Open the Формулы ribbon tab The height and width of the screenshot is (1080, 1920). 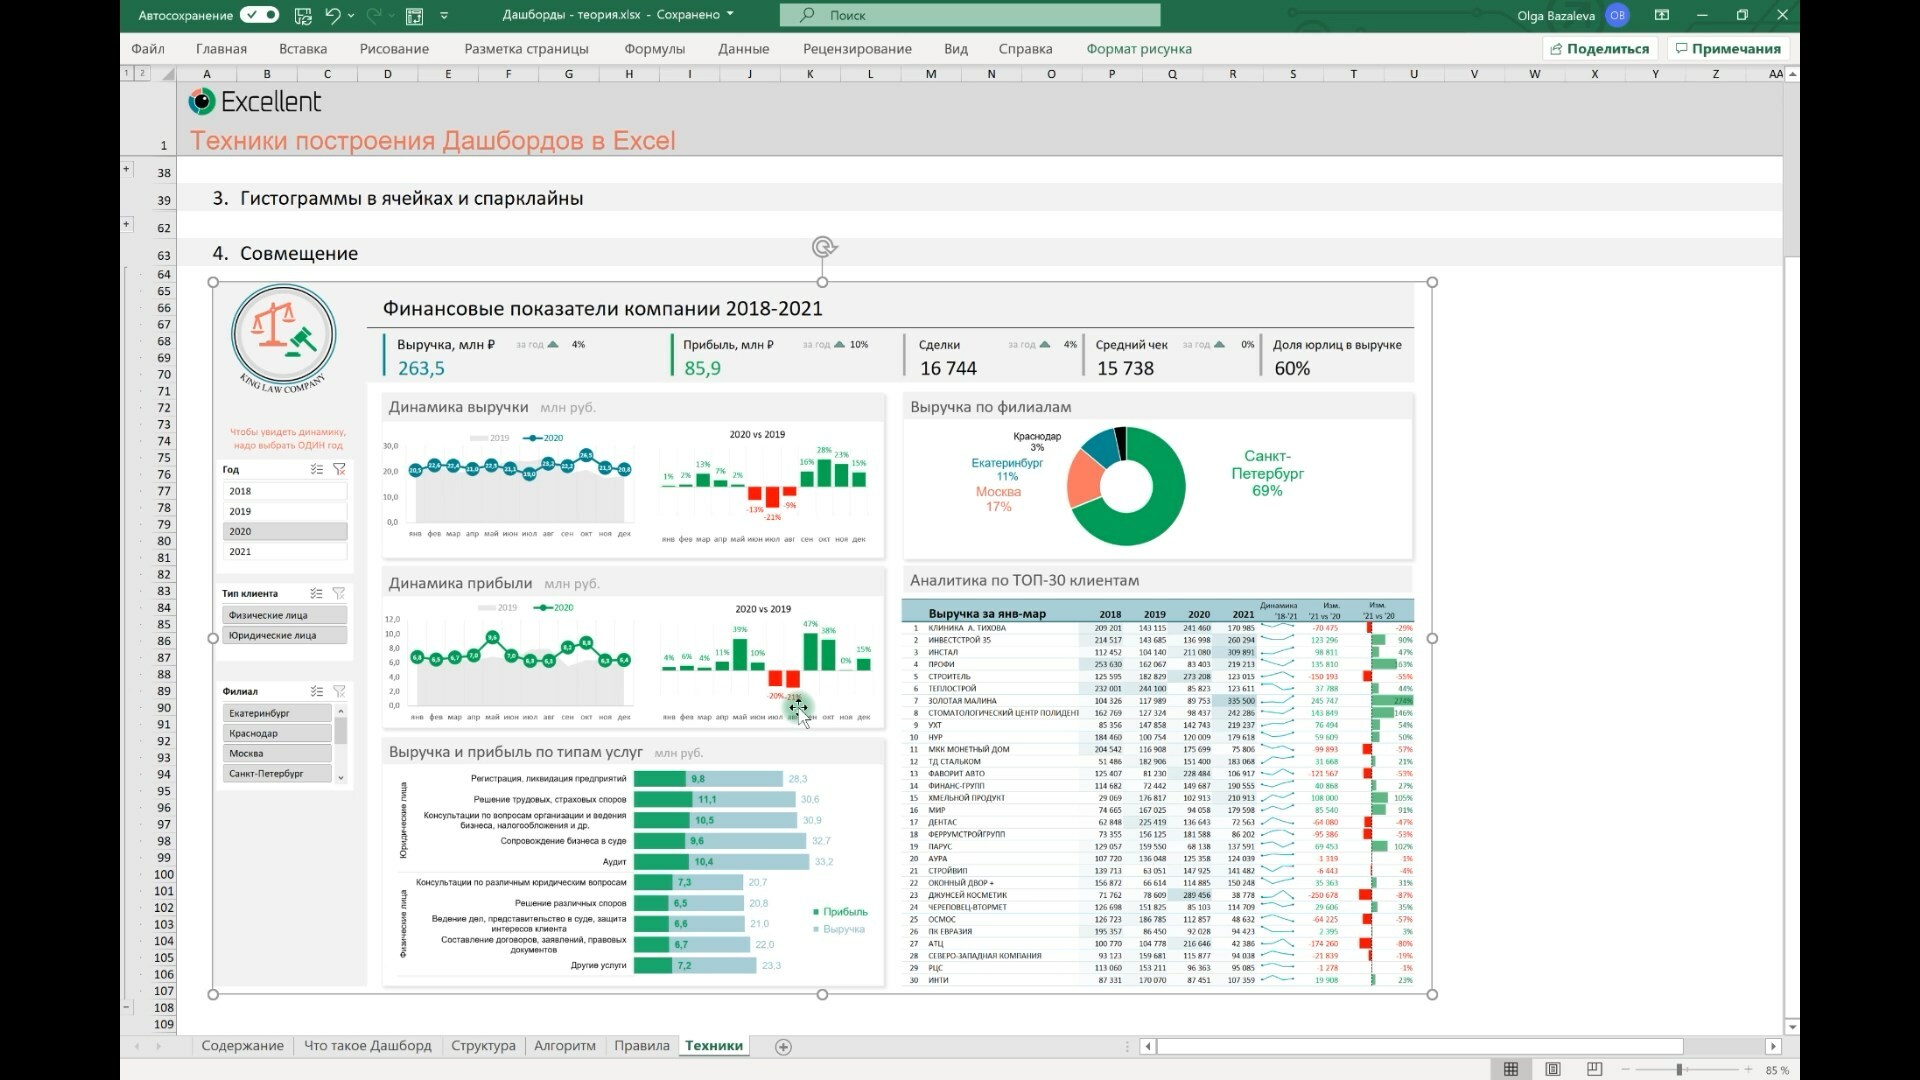point(654,48)
